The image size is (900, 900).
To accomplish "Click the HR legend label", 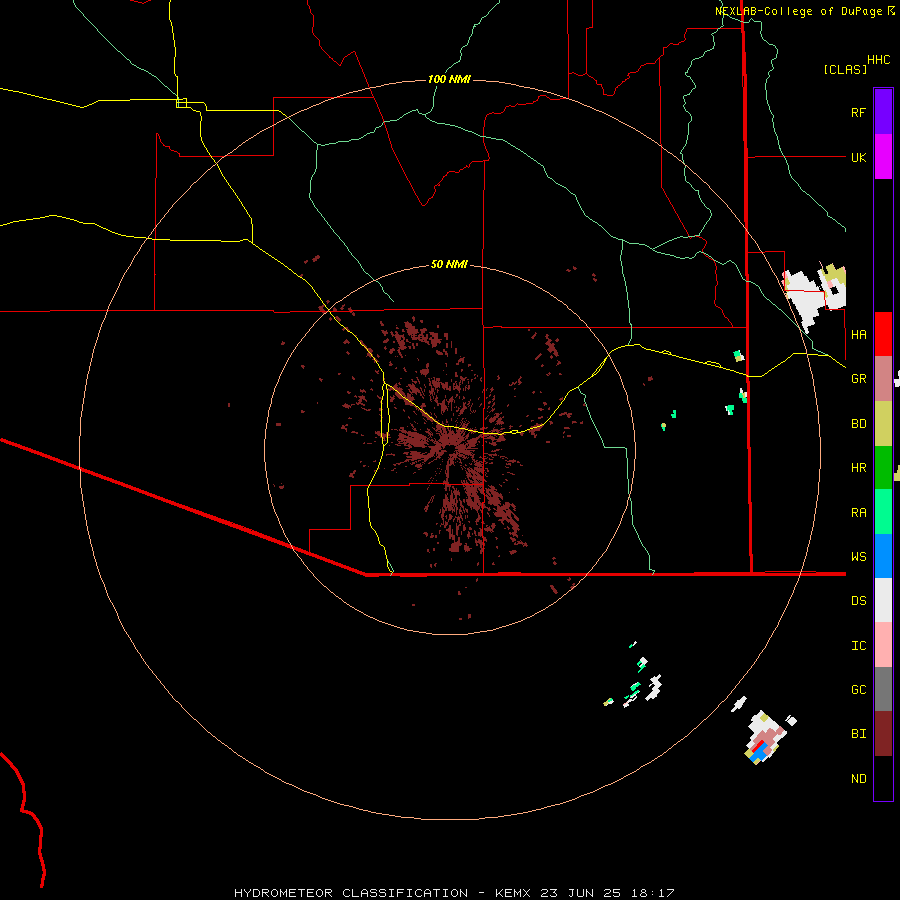I will (x=858, y=468).
